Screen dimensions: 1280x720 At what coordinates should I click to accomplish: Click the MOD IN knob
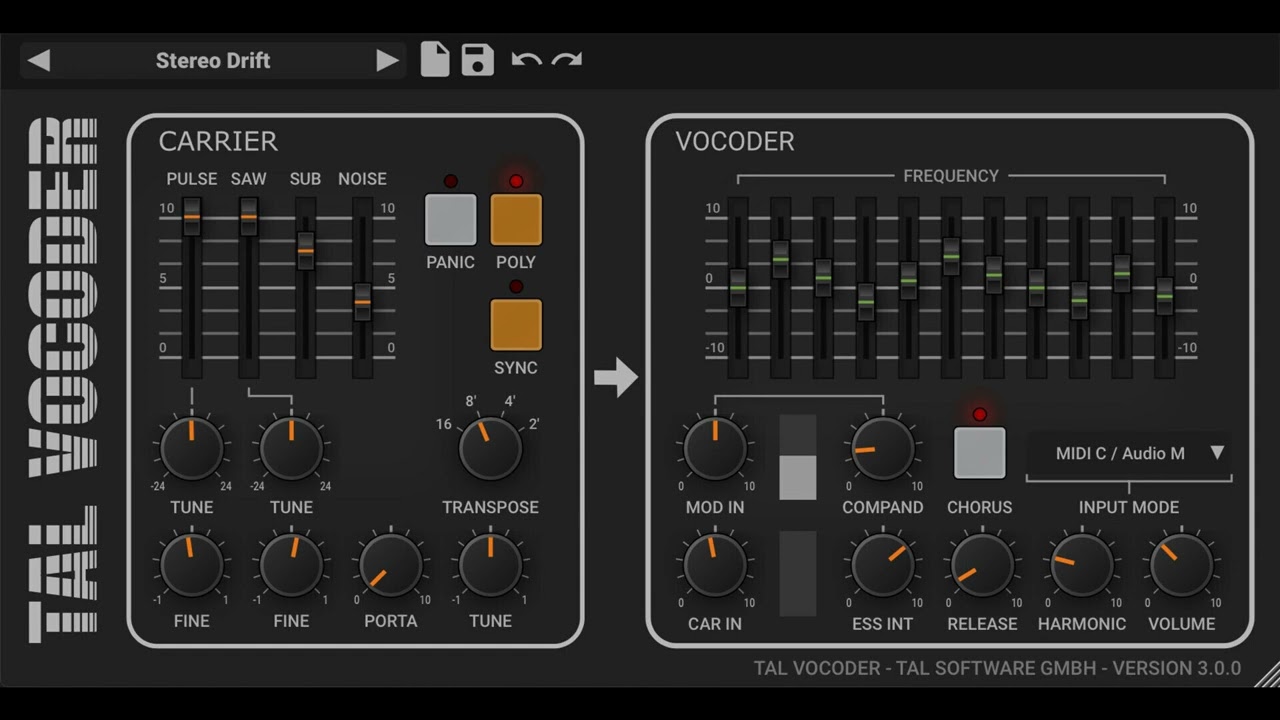coord(715,449)
